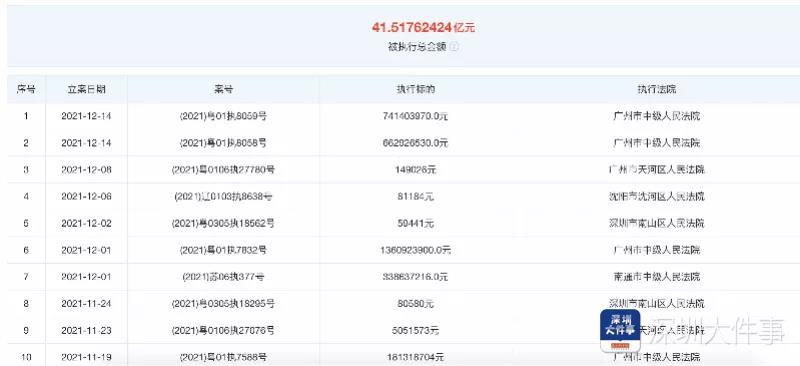Image resolution: width=800 pixels, height=366 pixels.
Task: Click the 南通市中级人民法院 cell
Action: tap(656, 277)
